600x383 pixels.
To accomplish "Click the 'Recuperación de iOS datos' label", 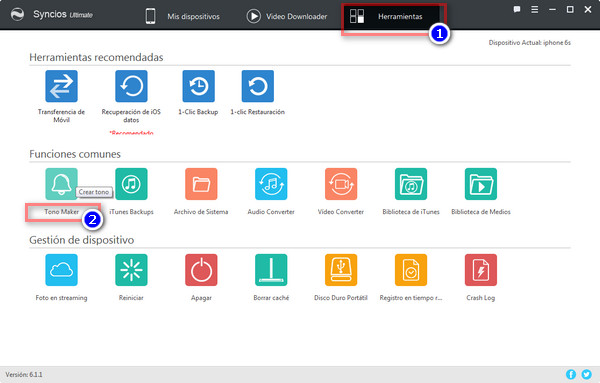I will tap(131, 116).
